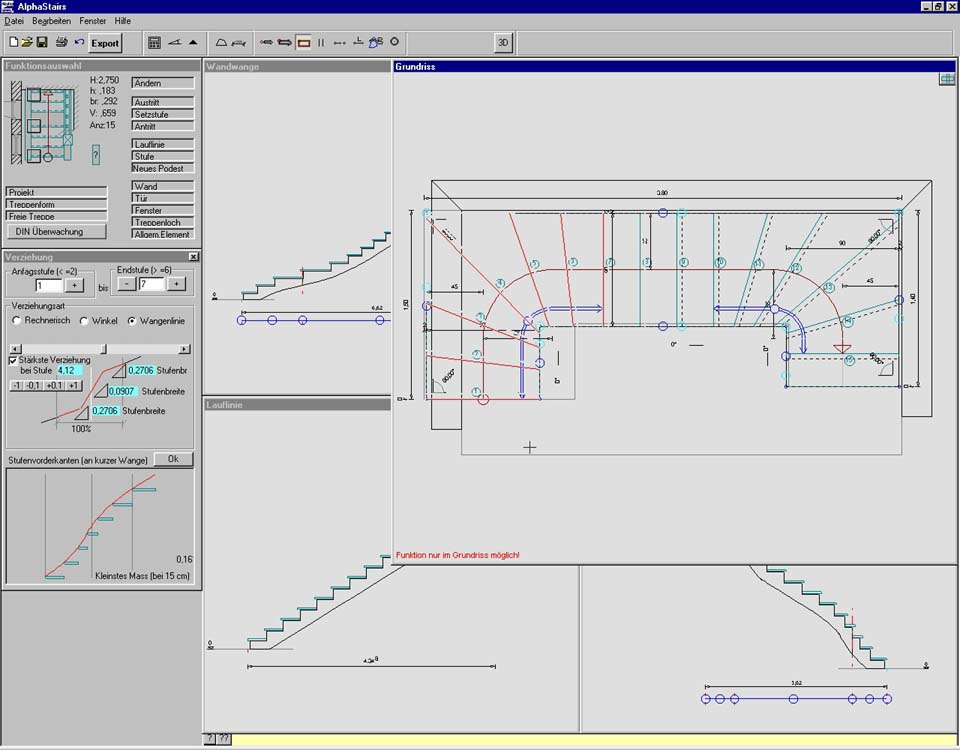
Task: Click right arrow of the Verziehung slider
Action: point(184,349)
